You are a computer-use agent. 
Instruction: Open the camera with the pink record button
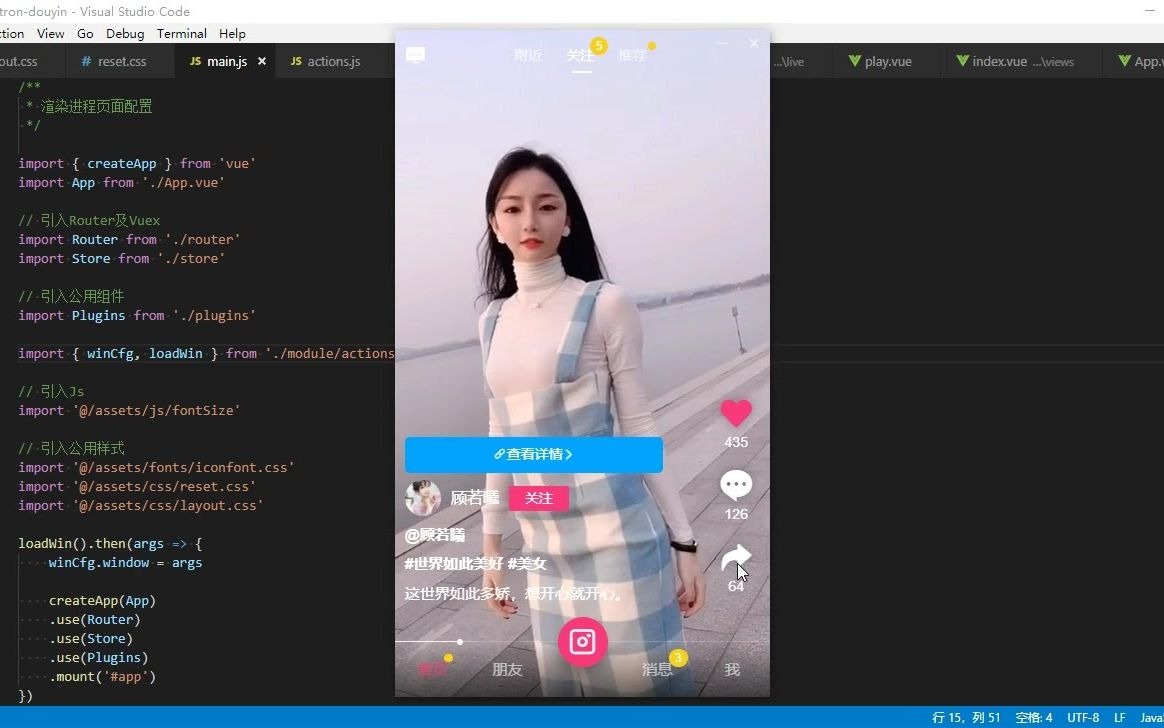[x=583, y=643]
